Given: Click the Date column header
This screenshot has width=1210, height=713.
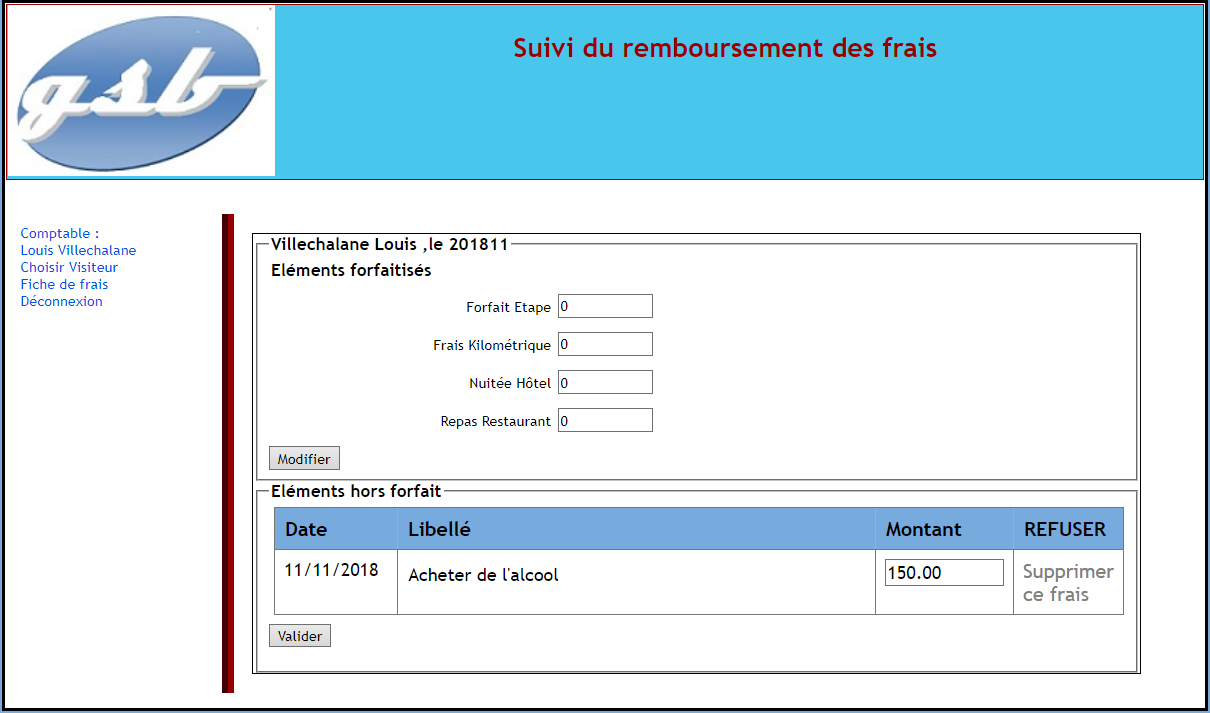Looking at the screenshot, I should (306, 529).
